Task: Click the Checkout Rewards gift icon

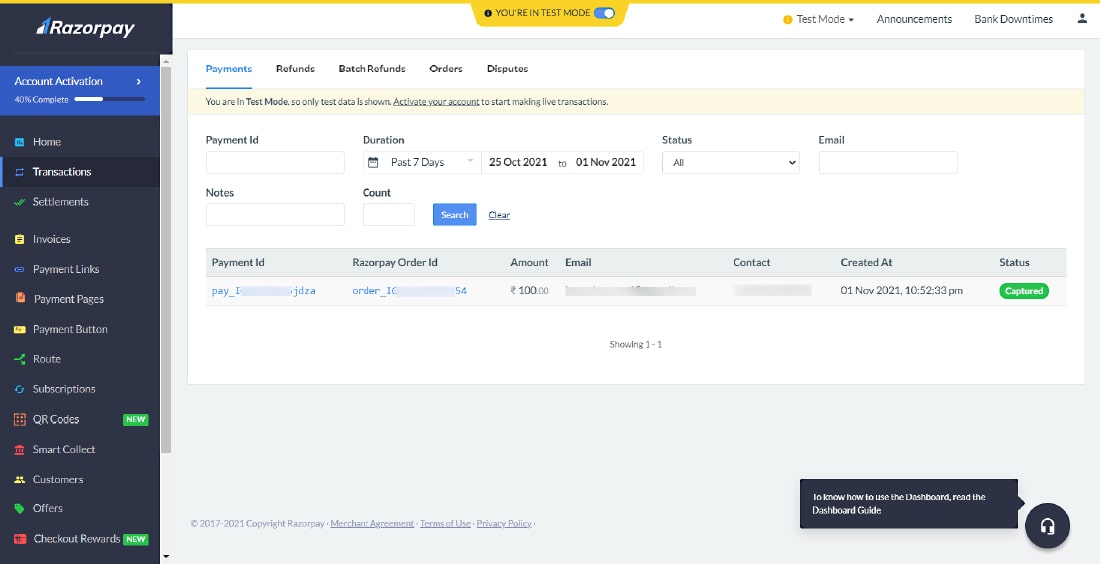Action: click(20, 539)
